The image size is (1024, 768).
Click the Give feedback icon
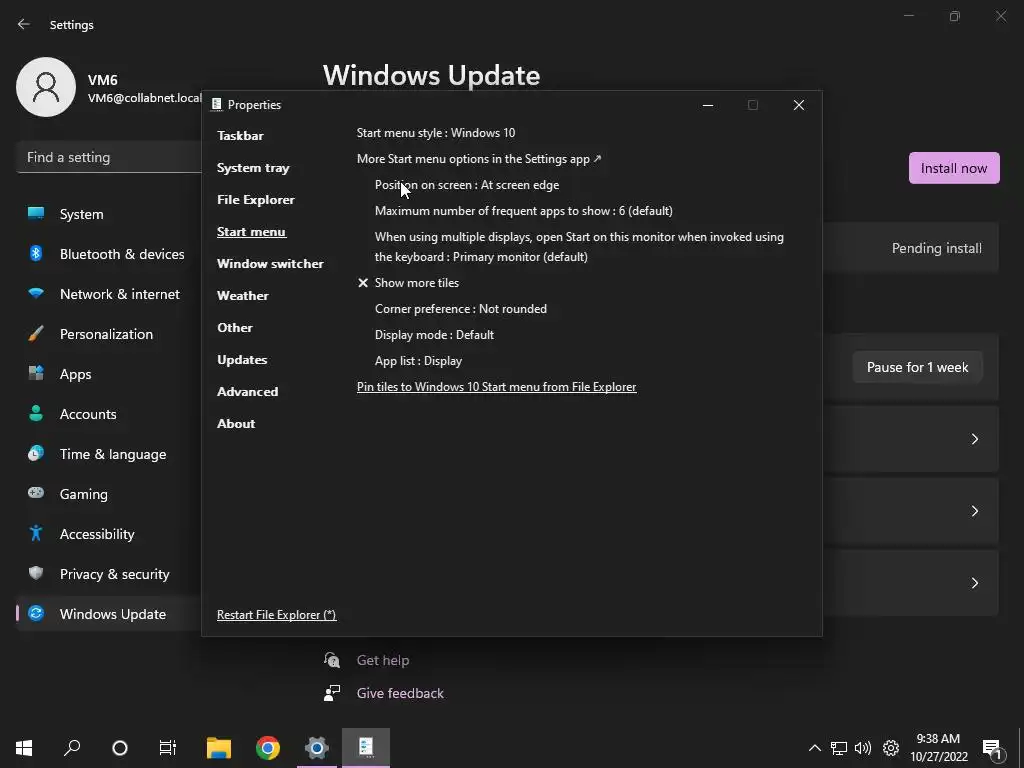[332, 693]
